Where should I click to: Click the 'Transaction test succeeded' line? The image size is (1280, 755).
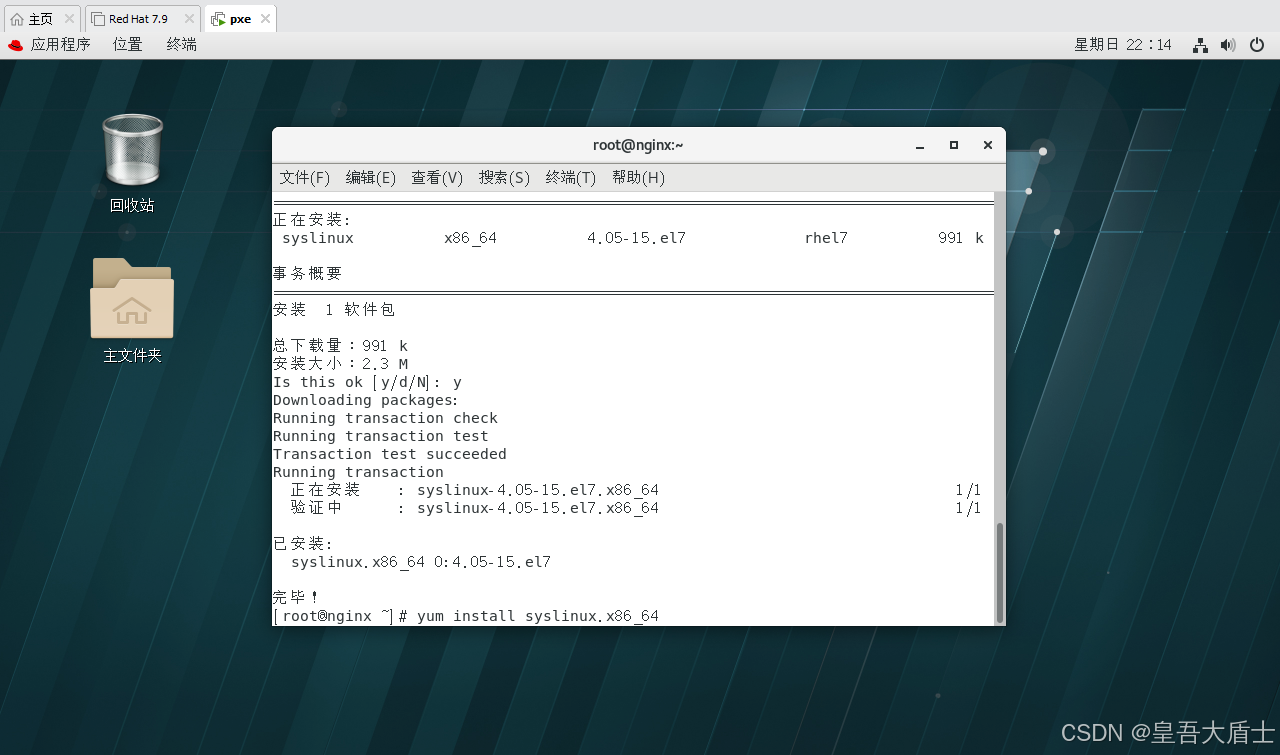pos(390,454)
